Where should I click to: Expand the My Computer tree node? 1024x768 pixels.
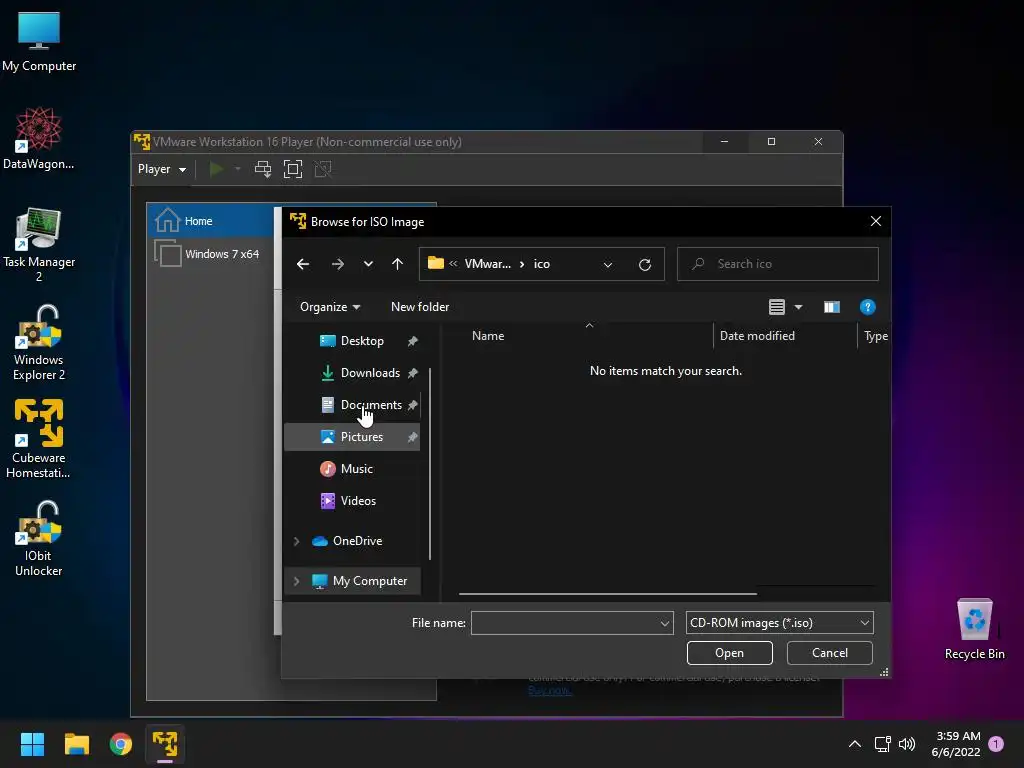click(x=296, y=581)
